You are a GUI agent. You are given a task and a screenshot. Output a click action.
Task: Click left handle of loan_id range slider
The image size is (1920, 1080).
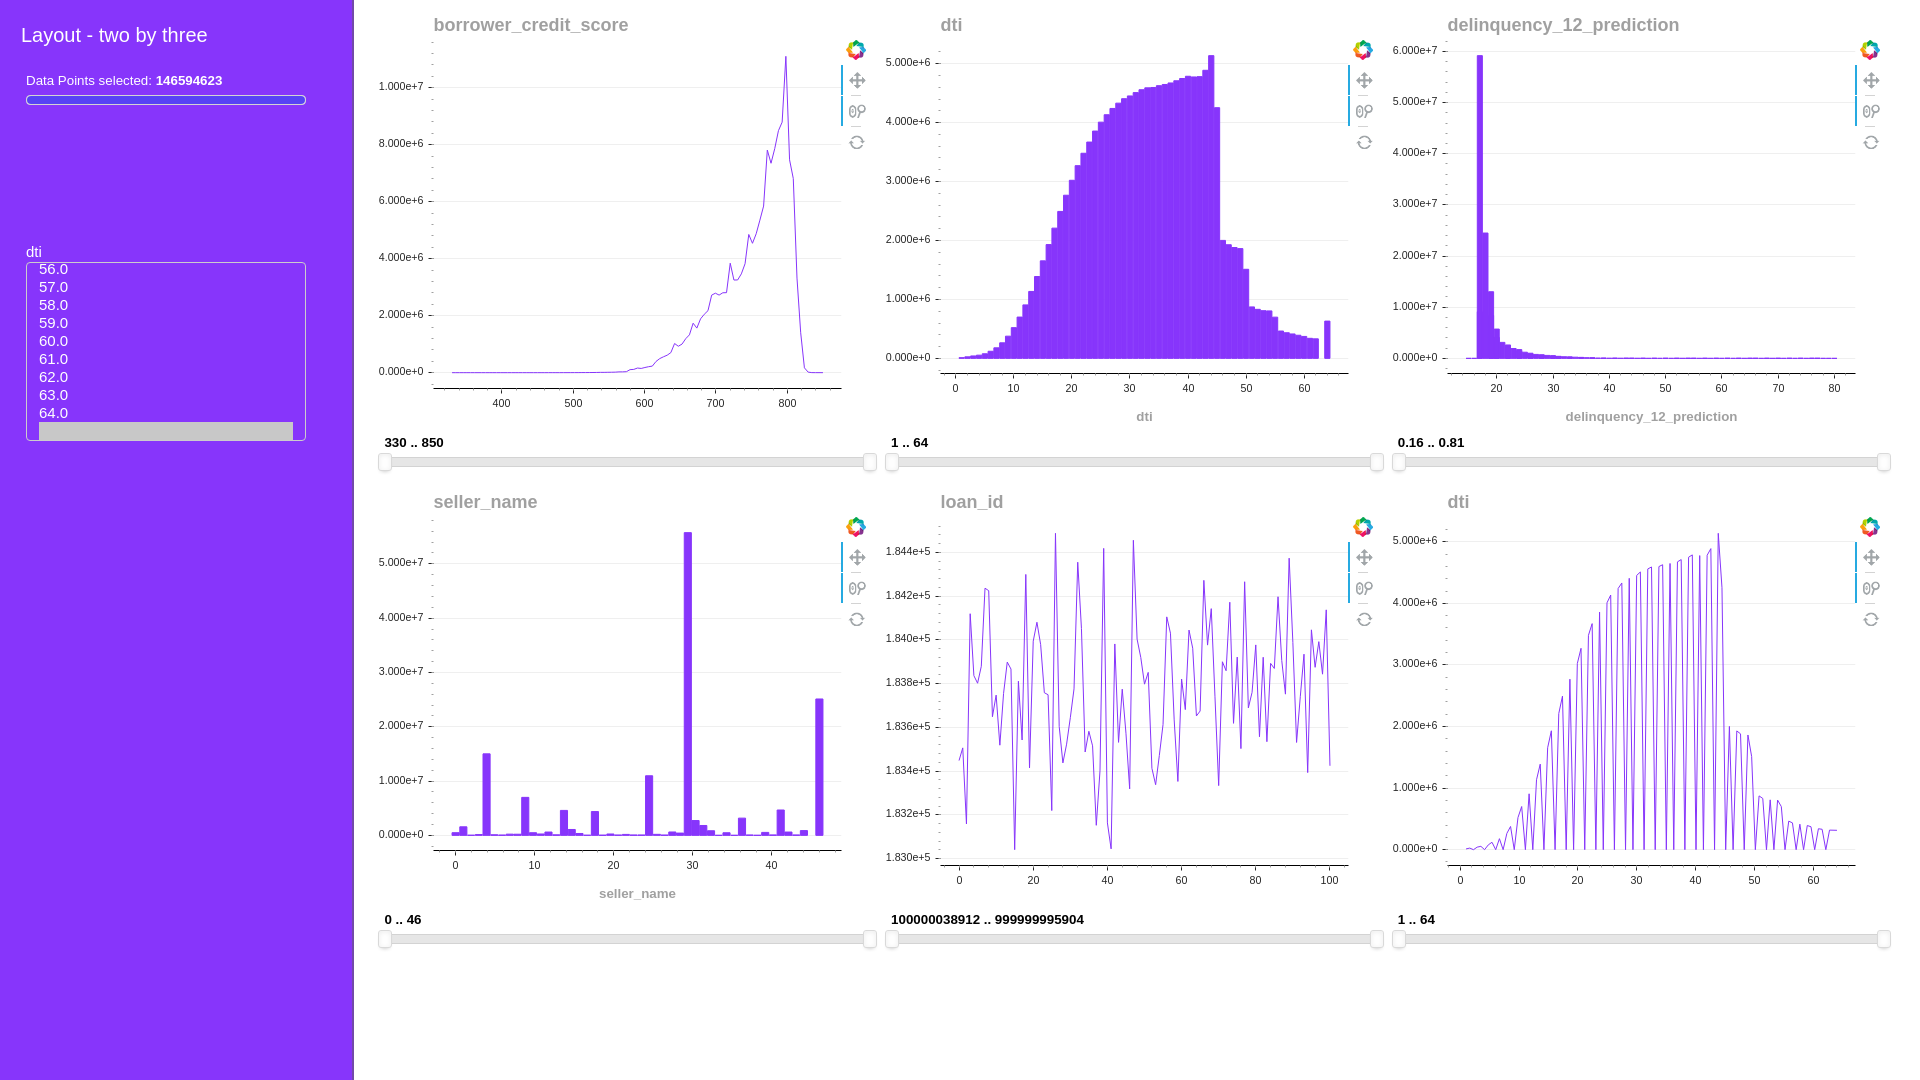coord(892,939)
